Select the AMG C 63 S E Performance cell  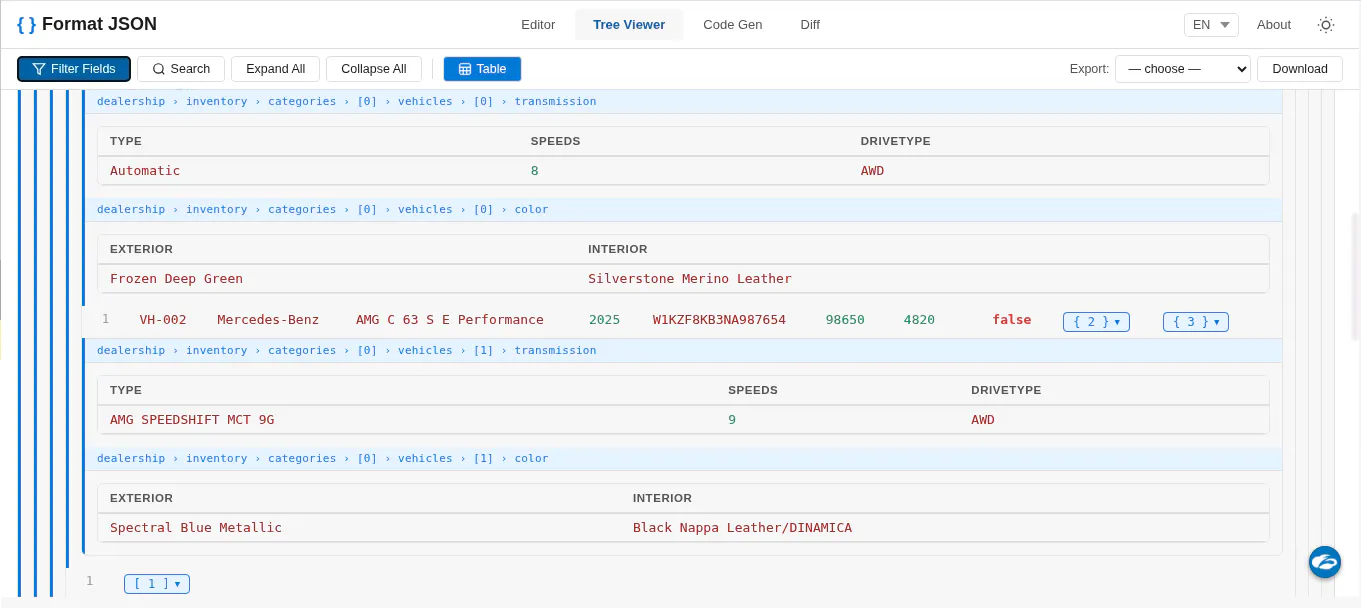[x=450, y=320]
